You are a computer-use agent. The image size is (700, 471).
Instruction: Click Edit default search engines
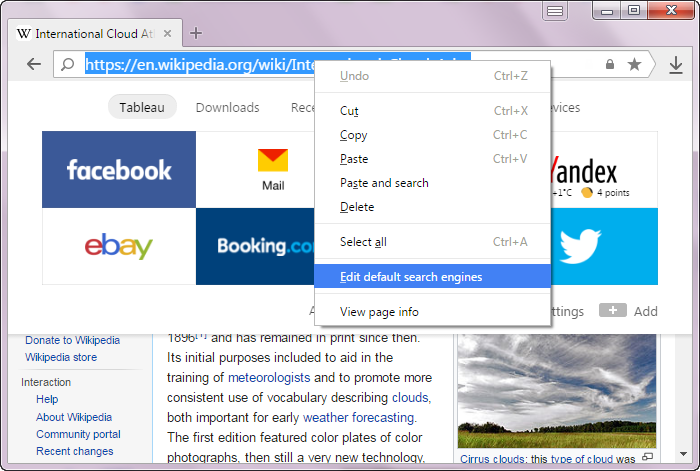(432, 277)
